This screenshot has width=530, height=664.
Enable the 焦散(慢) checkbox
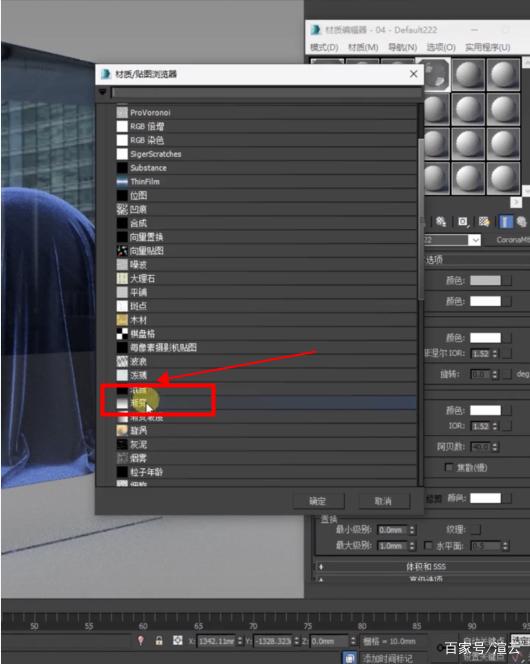[x=449, y=468]
